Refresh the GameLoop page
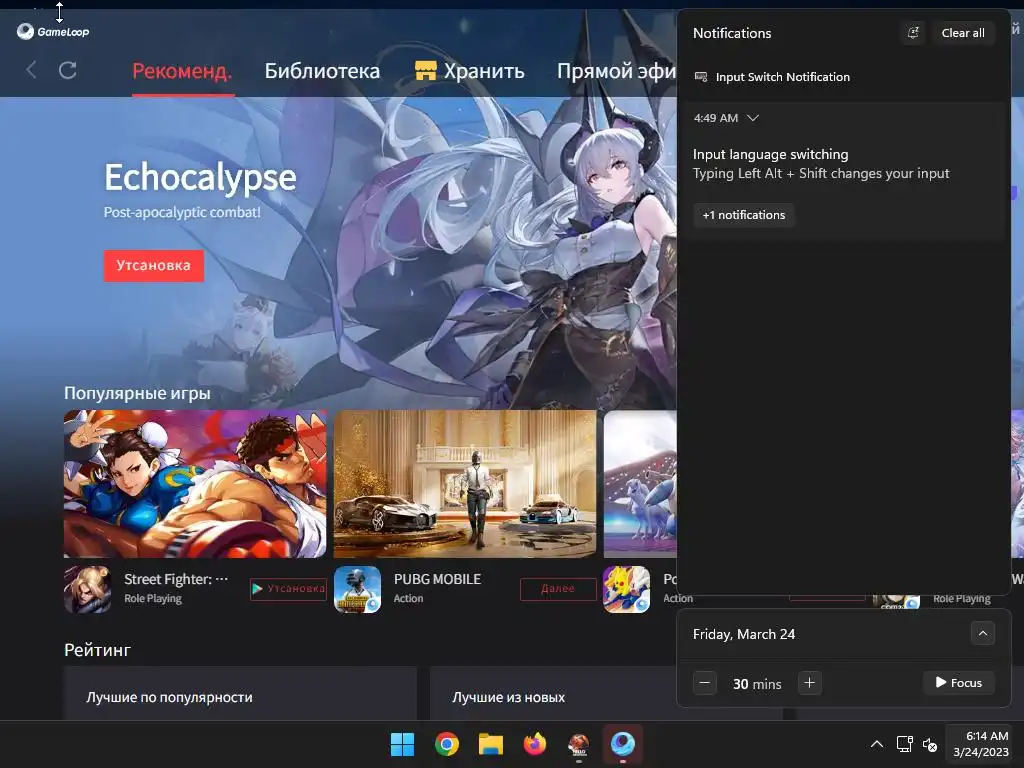The width and height of the screenshot is (1024, 768). [x=68, y=70]
